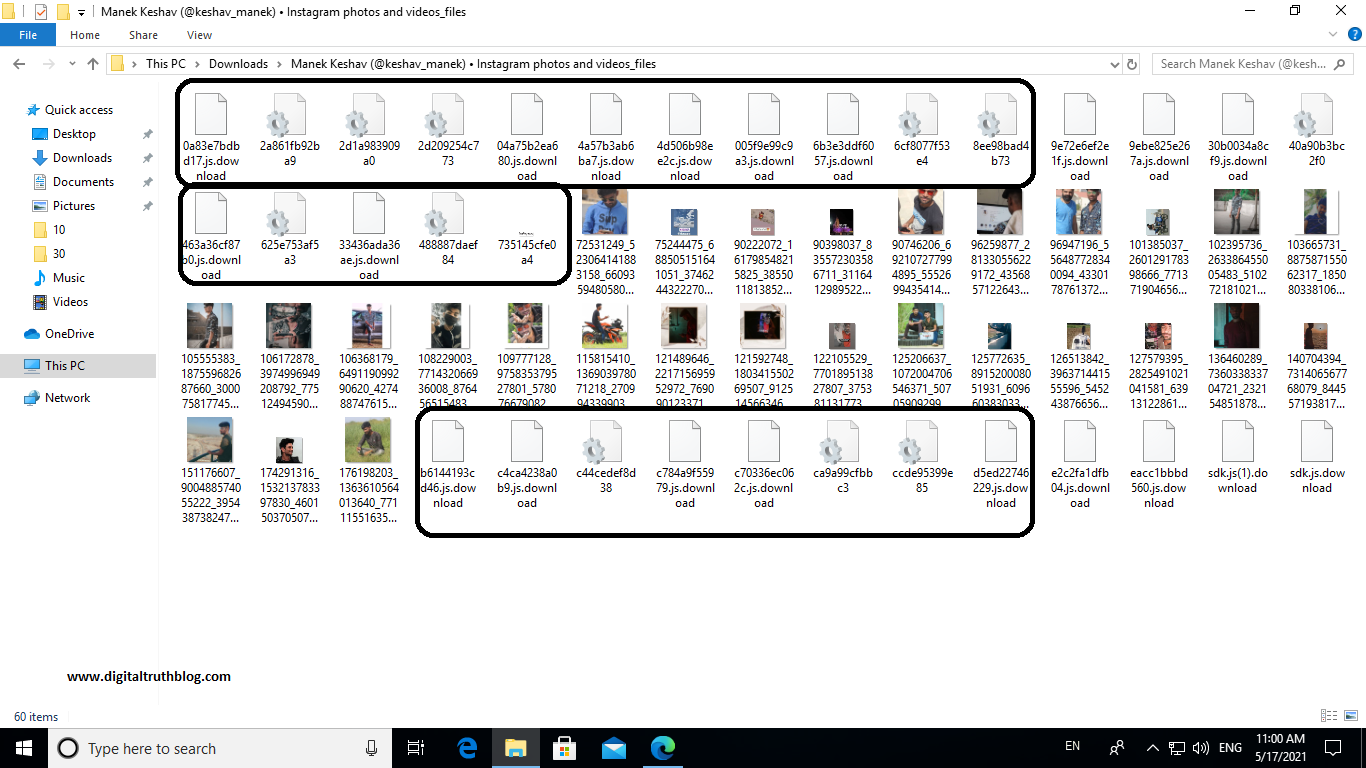Click the volume speaker icon in the tray

pyautogui.click(x=1201, y=747)
